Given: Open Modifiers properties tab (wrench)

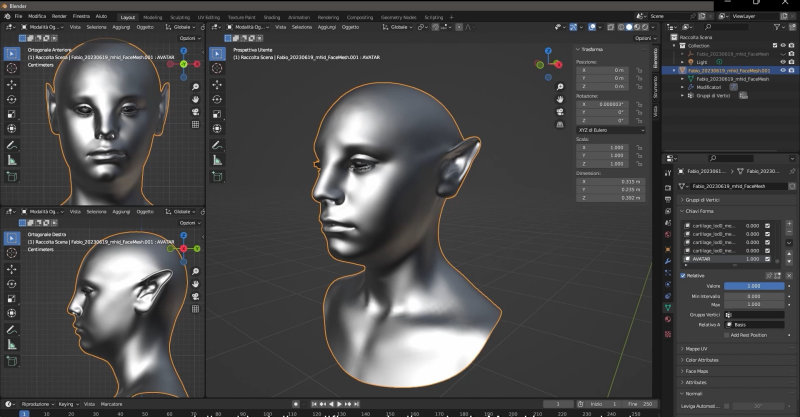Looking at the screenshot, I should pyautogui.click(x=668, y=261).
